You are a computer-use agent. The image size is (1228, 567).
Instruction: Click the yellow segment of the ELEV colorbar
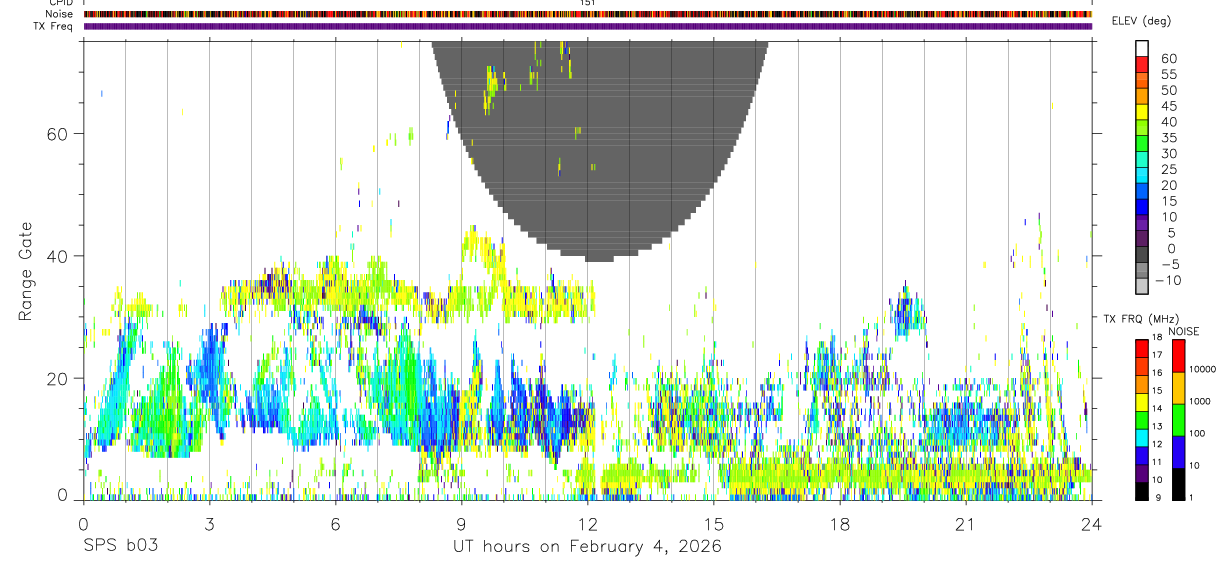pyautogui.click(x=1142, y=112)
